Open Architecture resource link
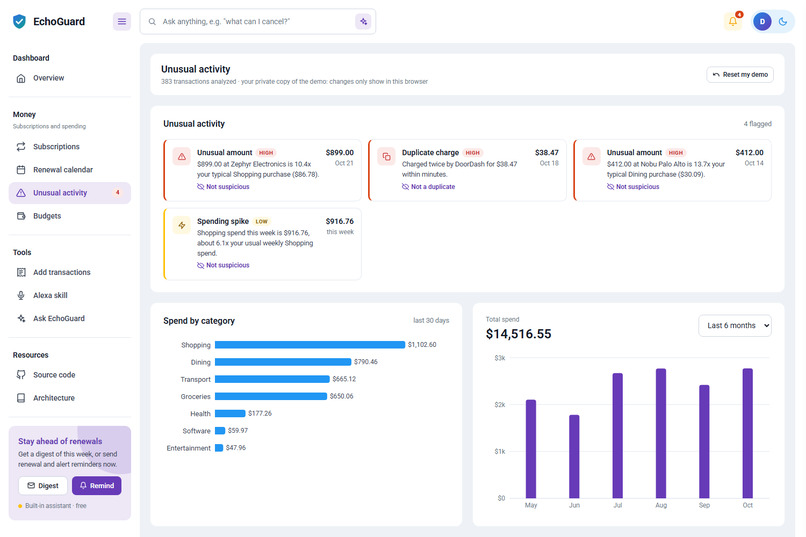 (x=70, y=398)
